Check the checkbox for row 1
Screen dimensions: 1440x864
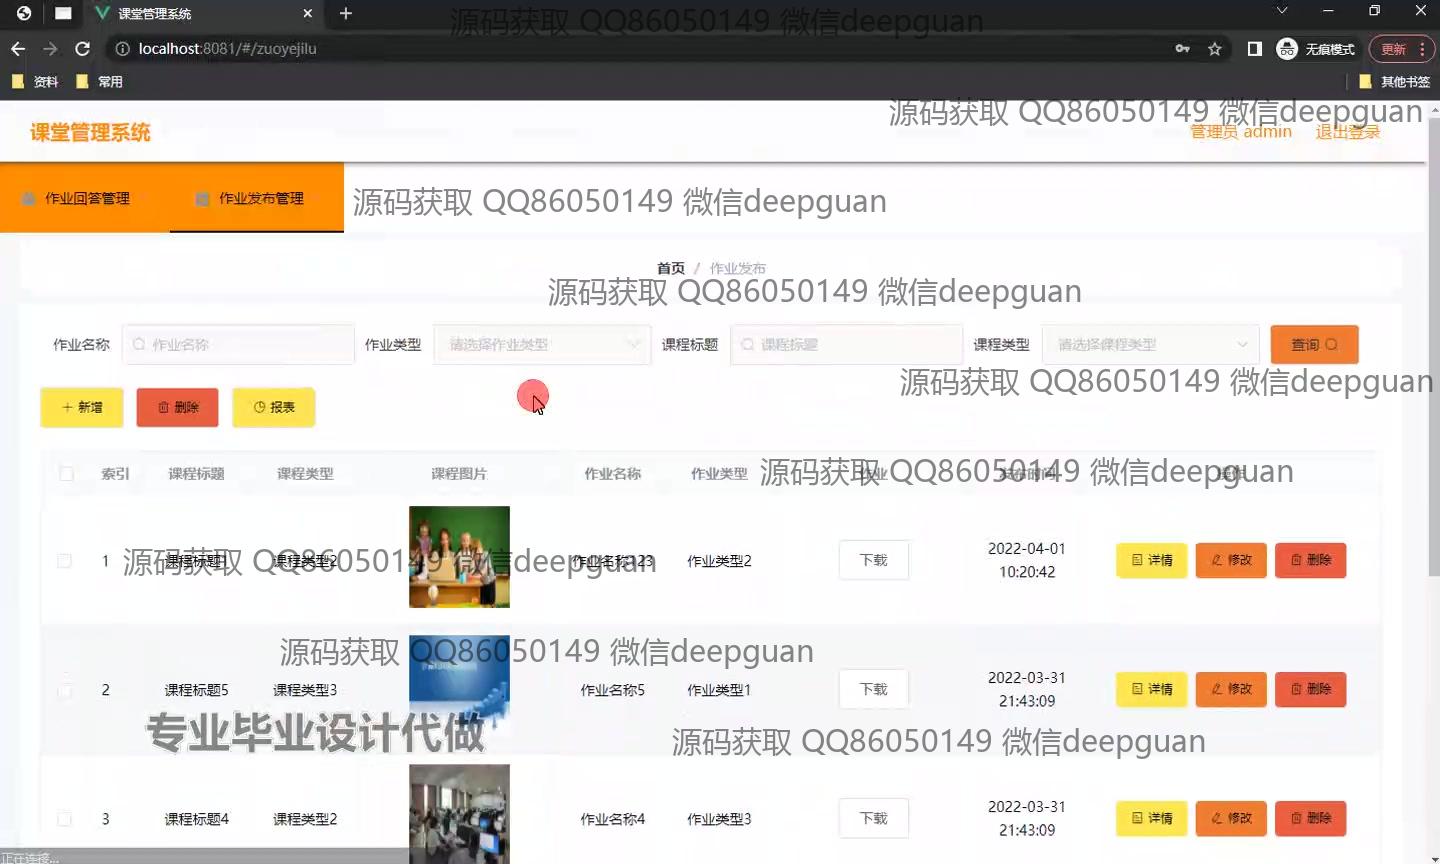[x=65, y=561]
